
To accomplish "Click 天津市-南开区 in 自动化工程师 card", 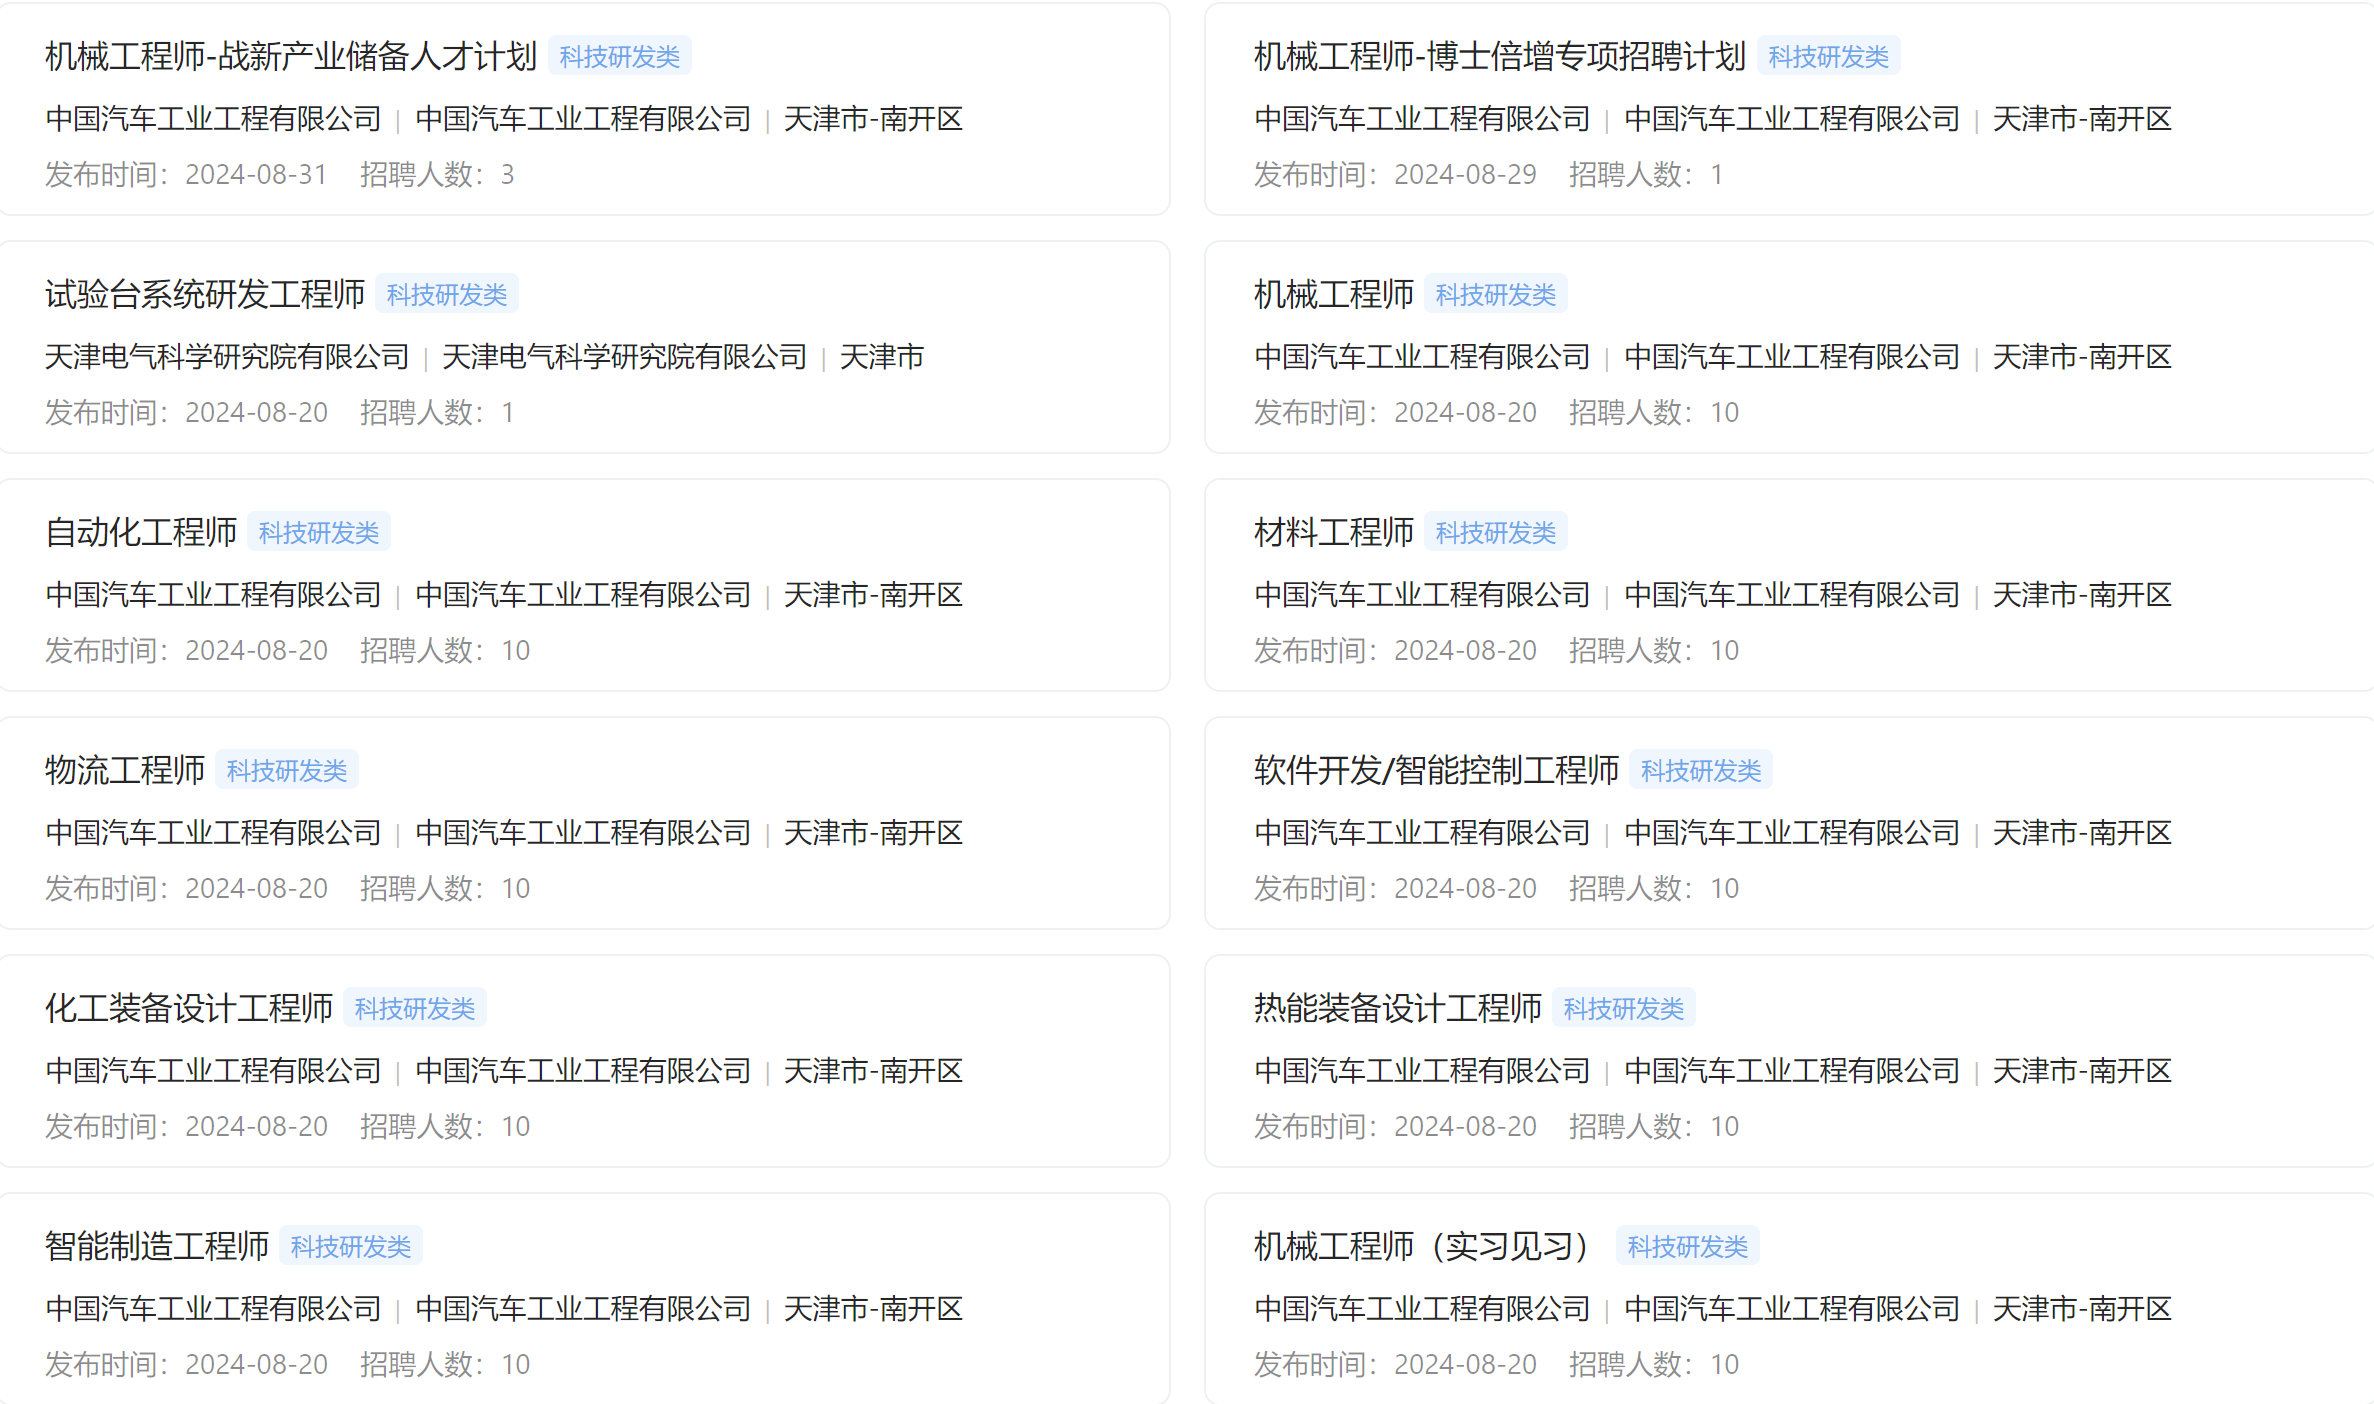I will [x=873, y=595].
